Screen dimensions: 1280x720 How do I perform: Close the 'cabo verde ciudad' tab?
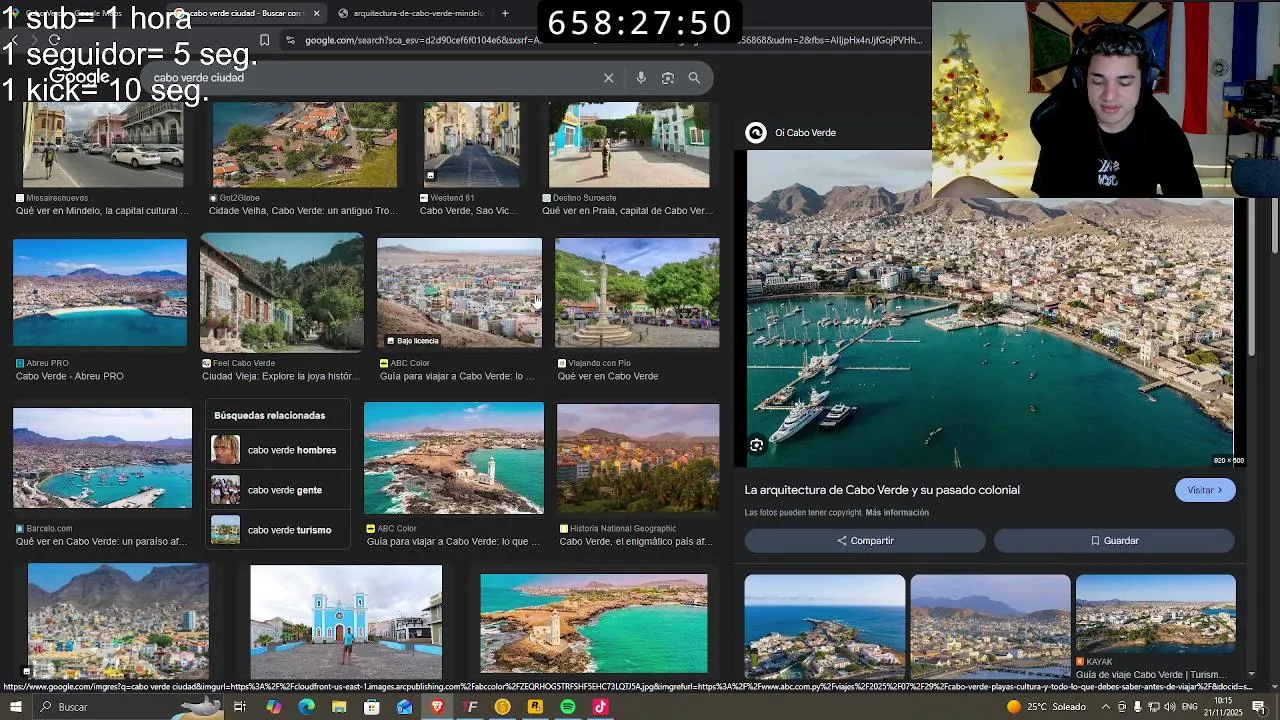click(316, 13)
